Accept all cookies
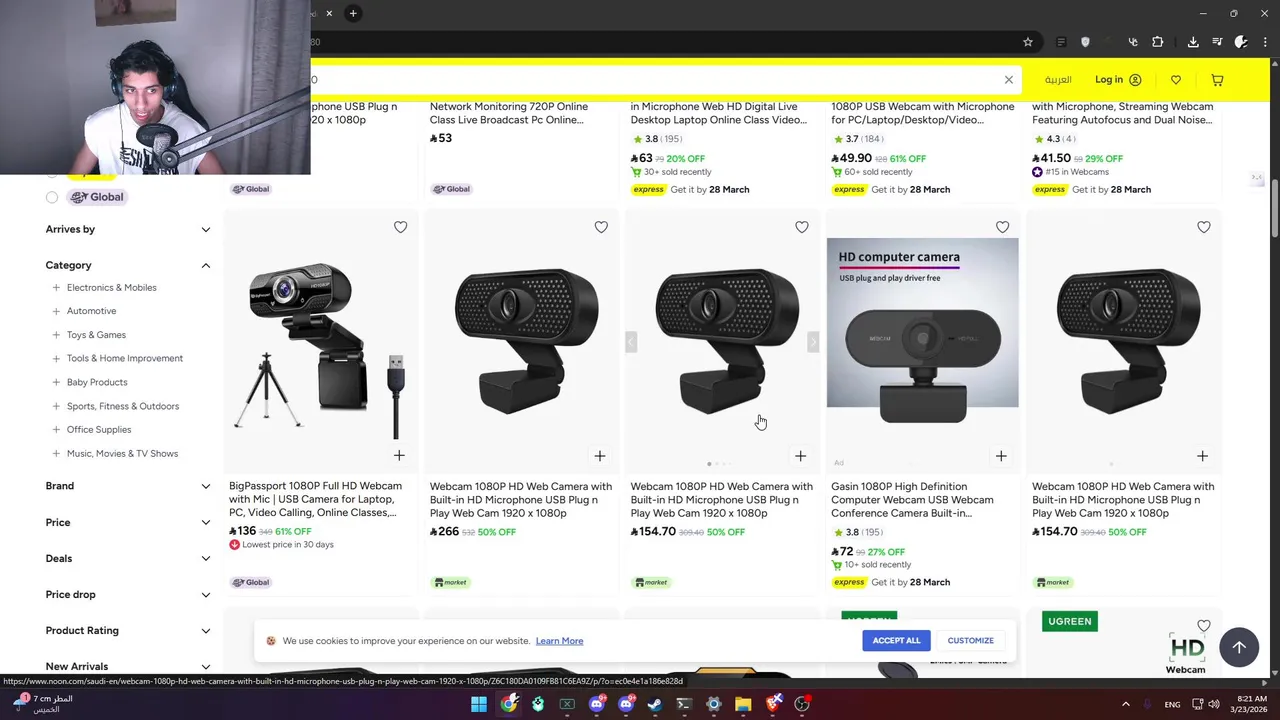The image size is (1280, 720). 896,641
